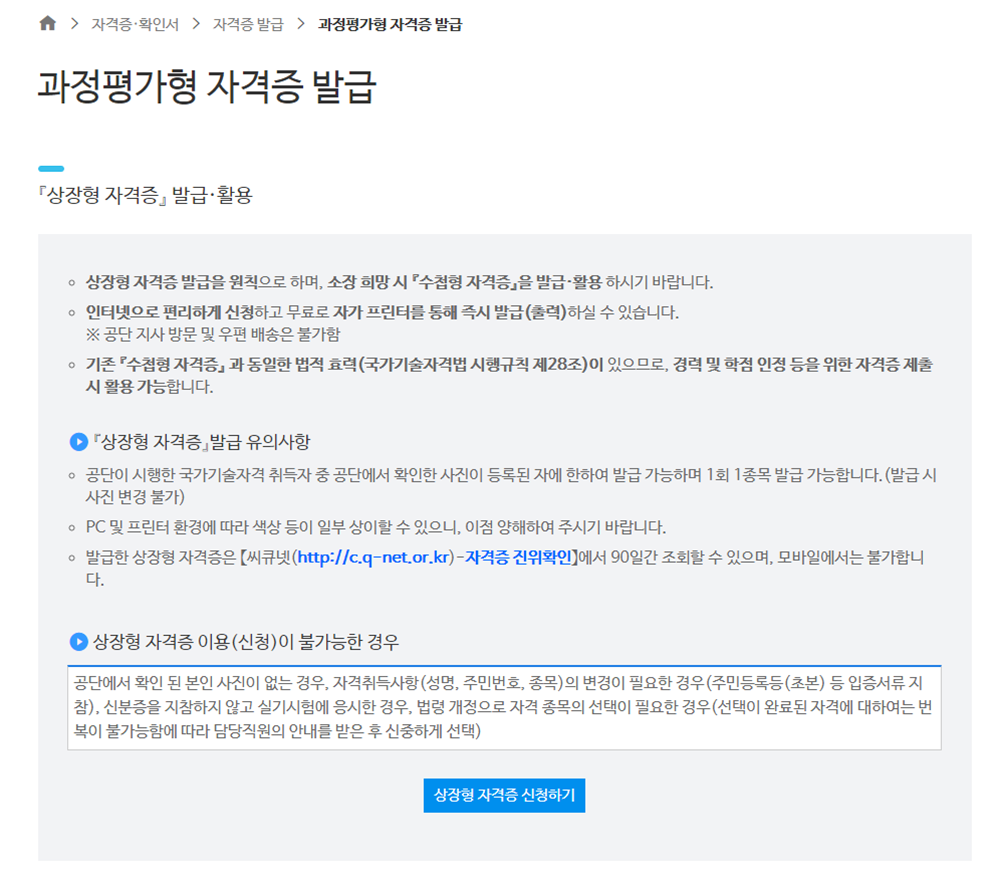1001x886 pixels.
Task: Click chevron before 과정평가형 자격증 발급 breadcrumb
Action: click(x=301, y=24)
